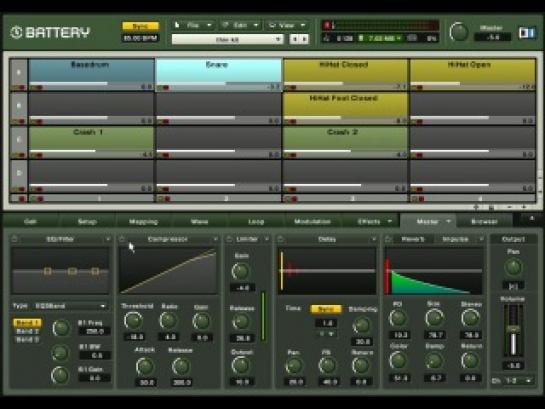The height and width of the screenshot is (409, 545).
Task: Click the Limiter Release knob
Action: 241,322
